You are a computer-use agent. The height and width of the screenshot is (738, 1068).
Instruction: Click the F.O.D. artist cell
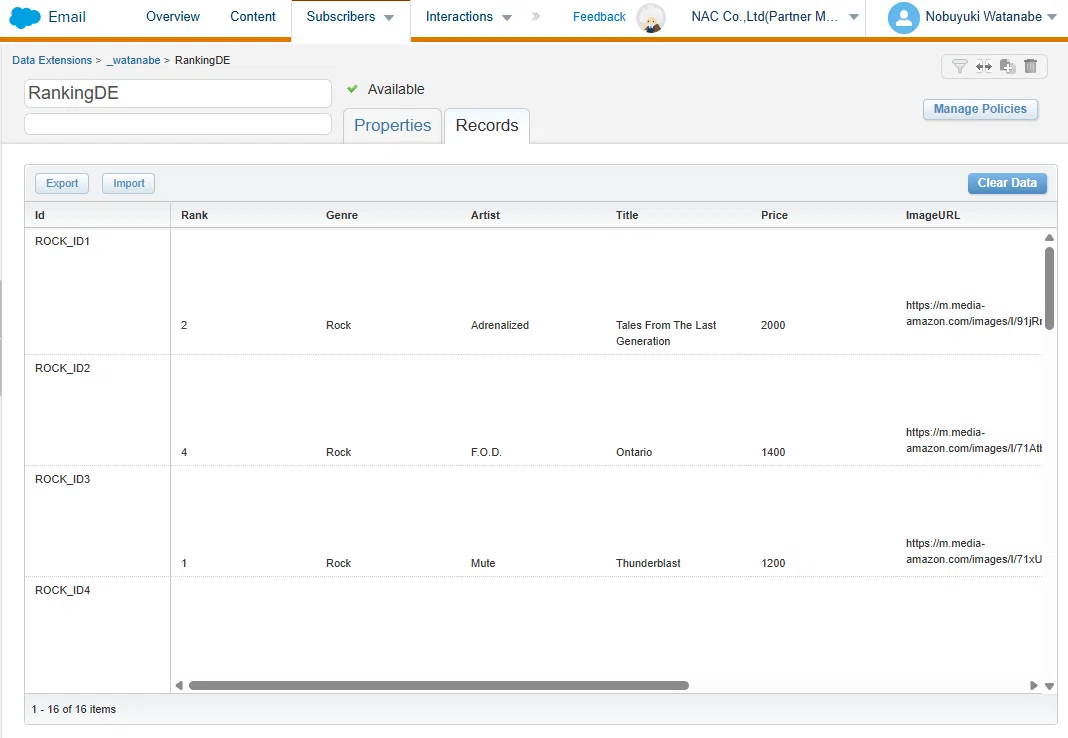coord(486,452)
